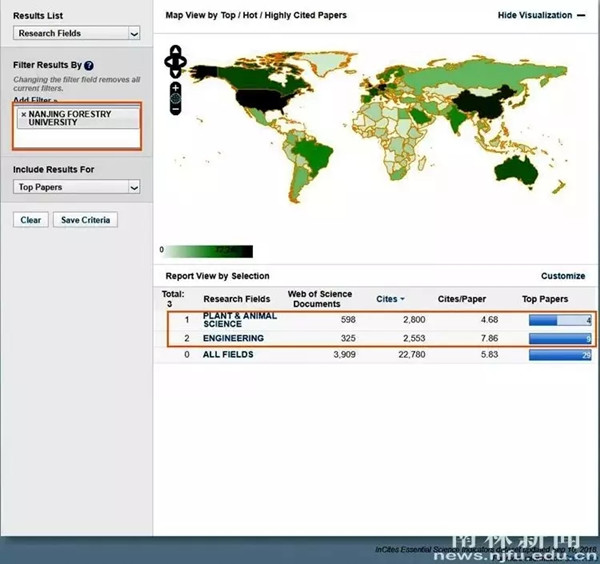Click the help icon beside Filter Results By

89,66
